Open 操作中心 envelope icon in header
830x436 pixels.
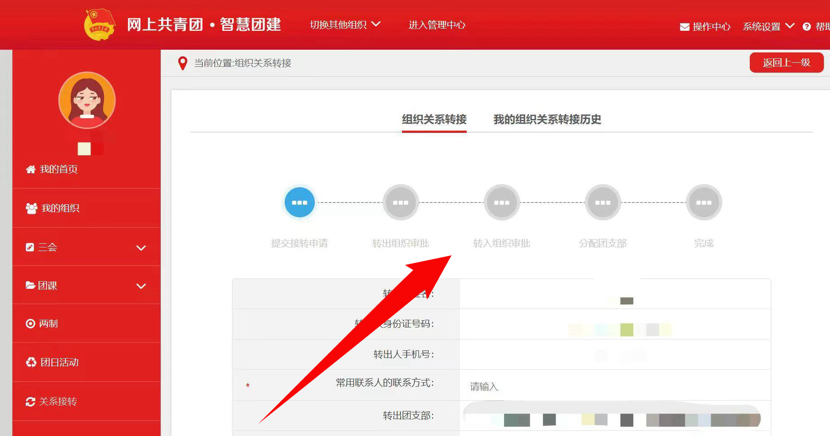coord(684,27)
